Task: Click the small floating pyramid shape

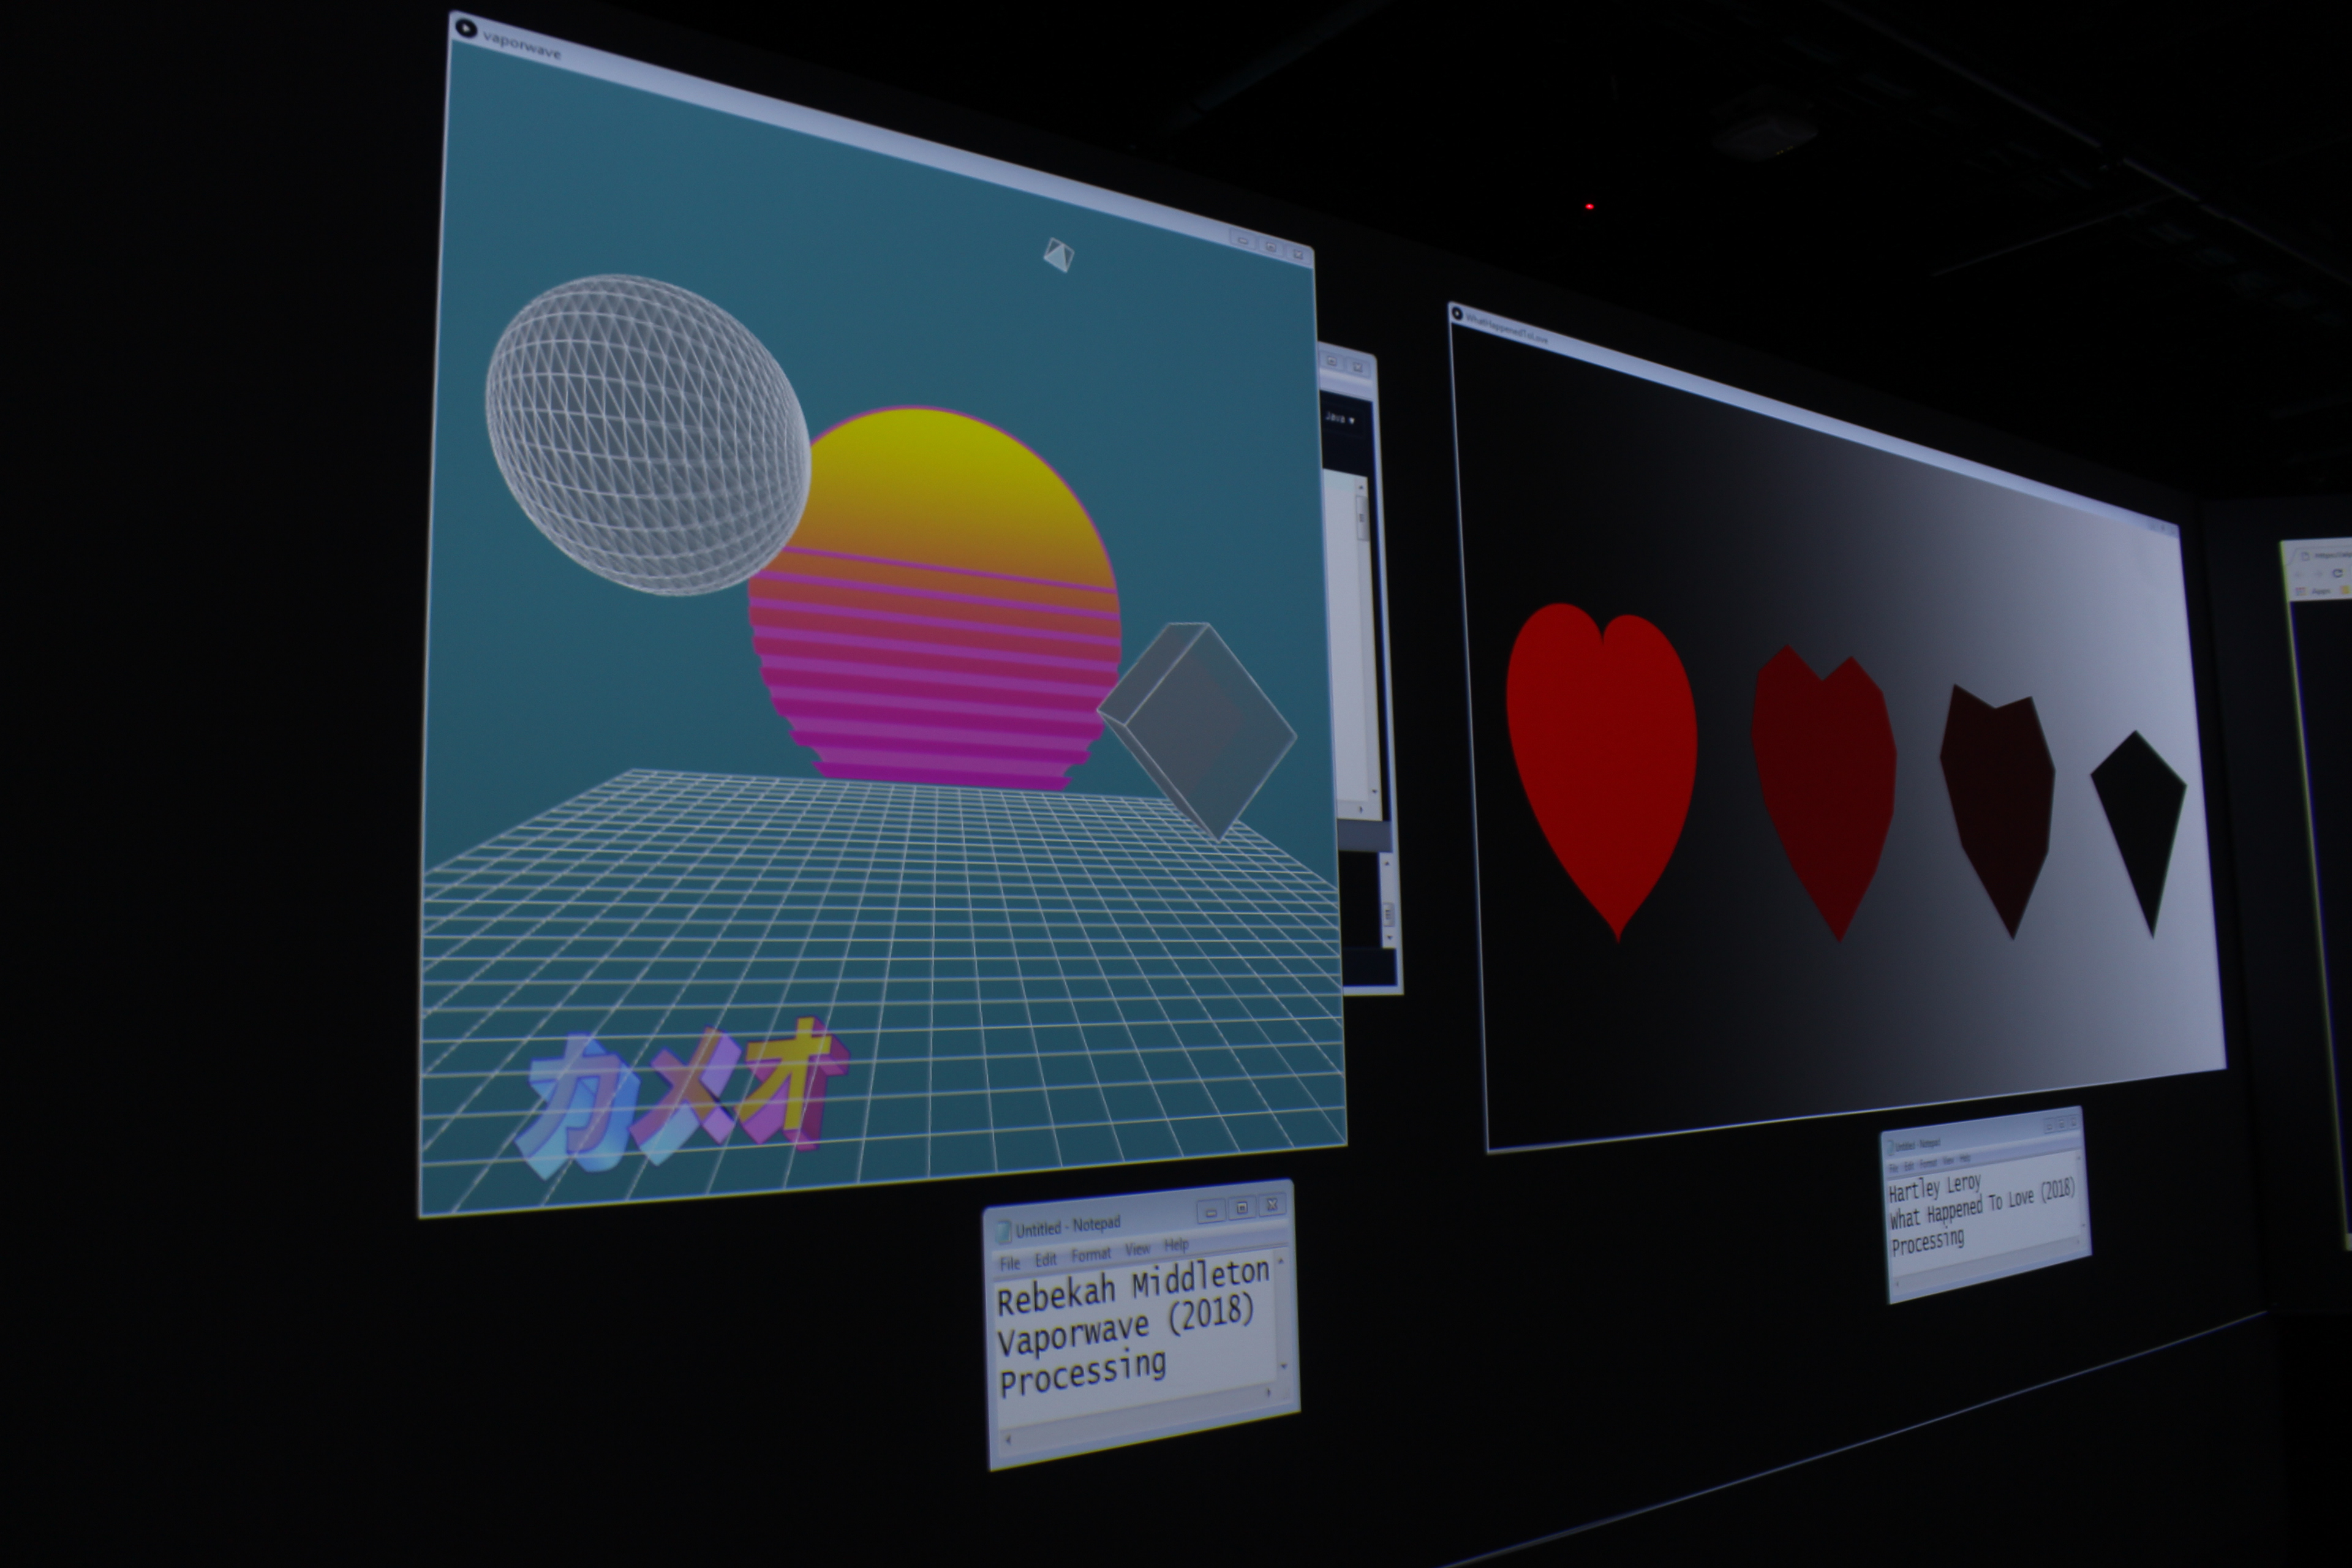Action: tap(1058, 255)
